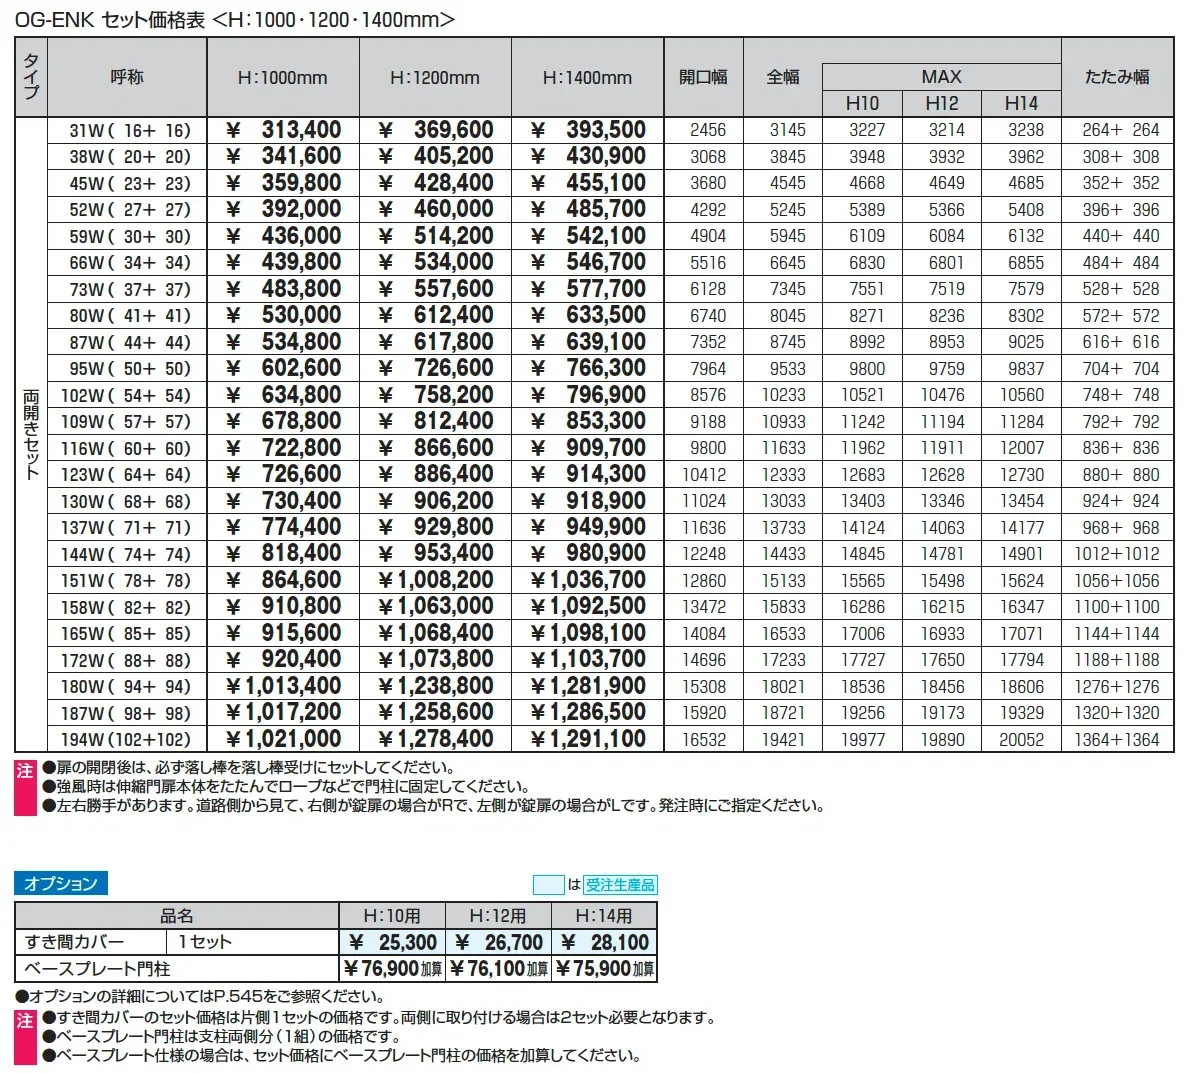Click price ¥949,900 in 137W row
This screenshot has width=1186, height=1074.
(x=588, y=527)
